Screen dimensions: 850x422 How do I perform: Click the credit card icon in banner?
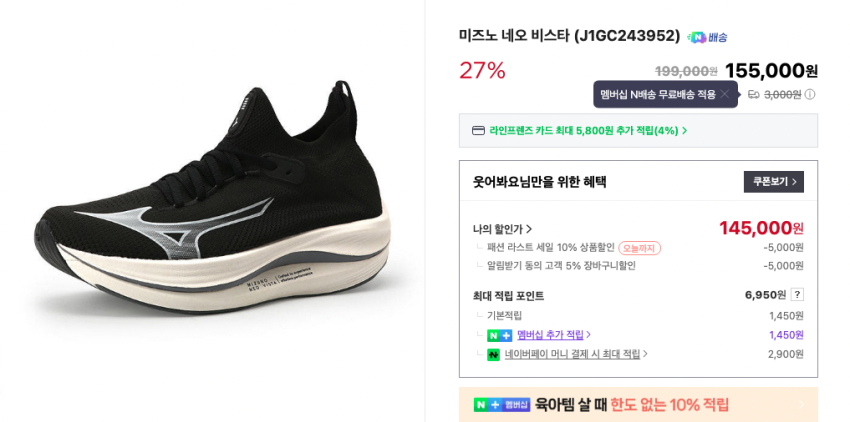click(x=478, y=130)
